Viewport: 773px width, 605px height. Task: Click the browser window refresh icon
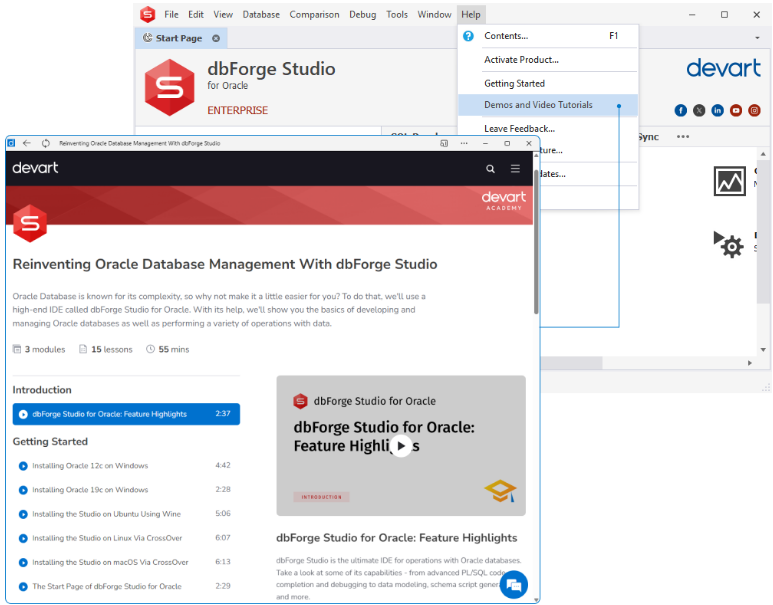pyautogui.click(x=45, y=143)
